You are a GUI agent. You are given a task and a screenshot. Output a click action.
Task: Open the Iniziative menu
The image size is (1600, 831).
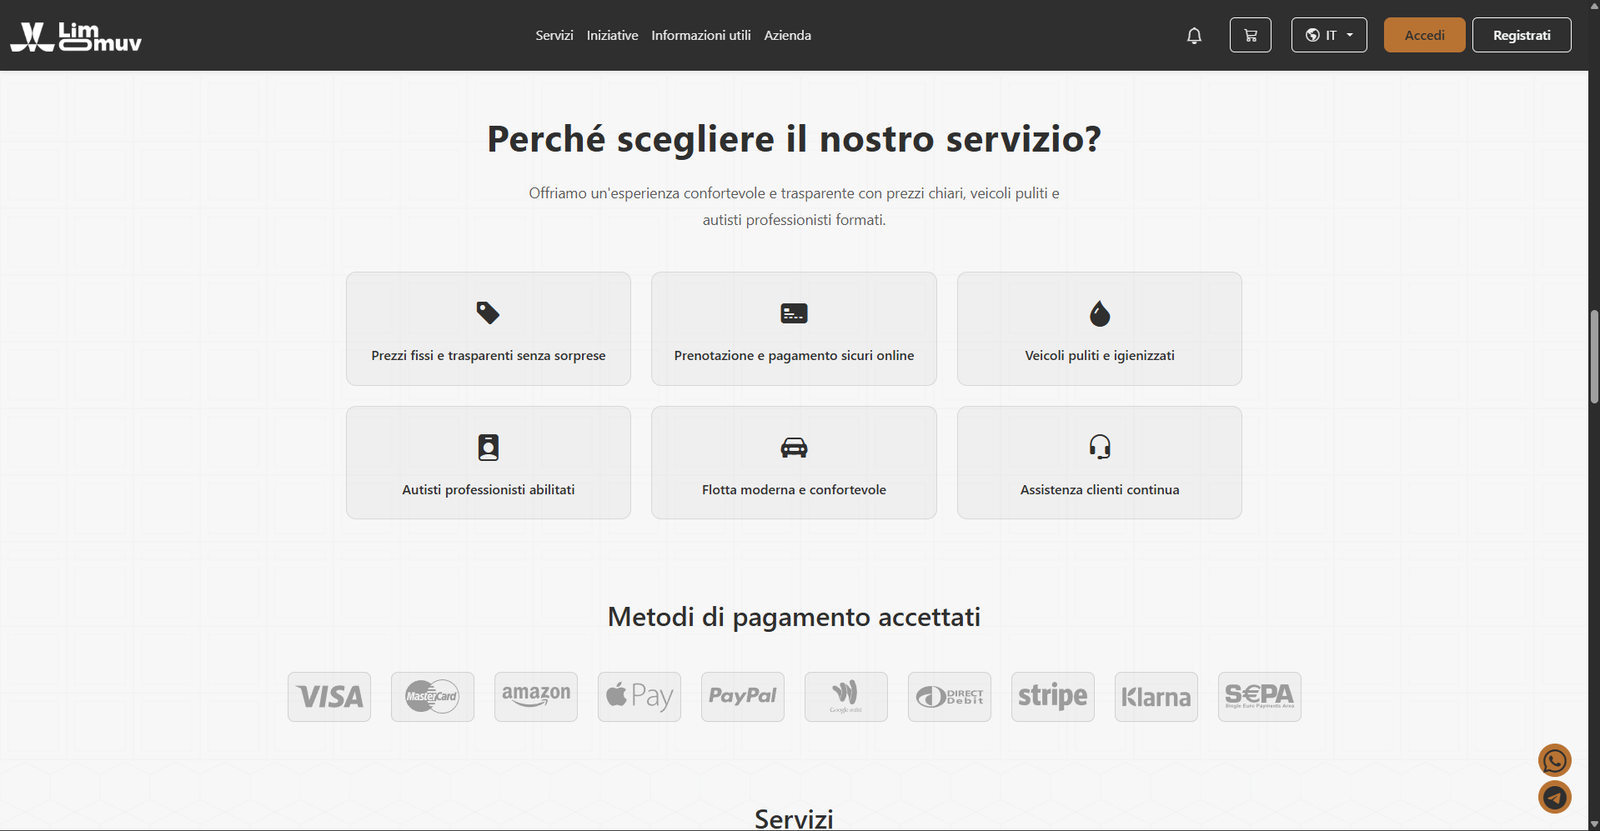[612, 35]
